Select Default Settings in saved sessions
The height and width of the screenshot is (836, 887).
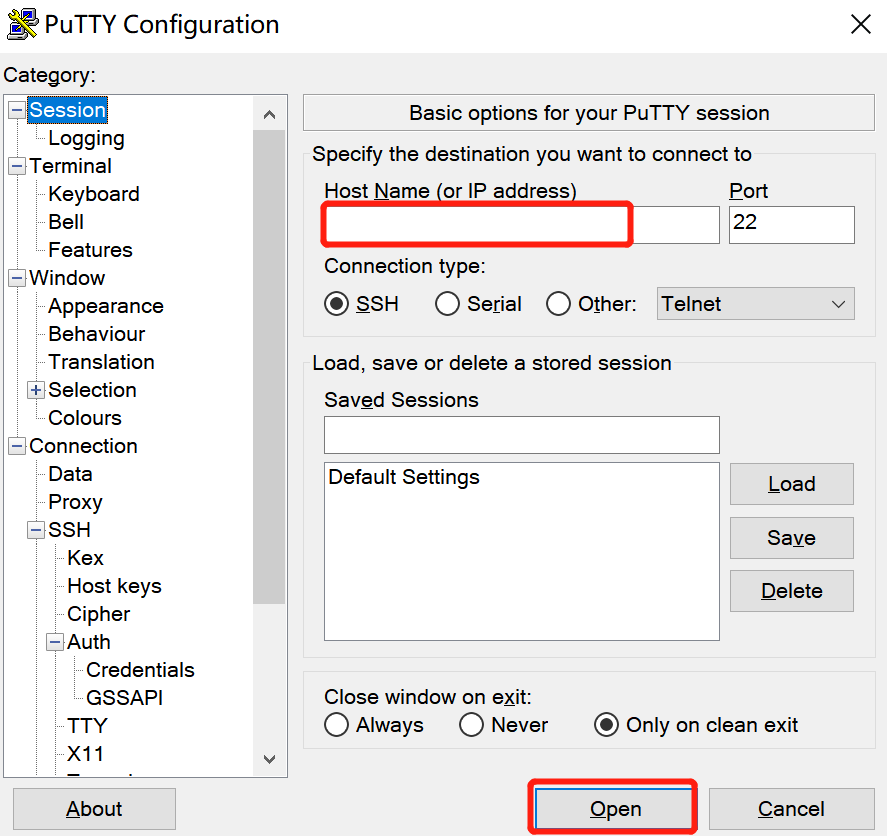click(404, 478)
